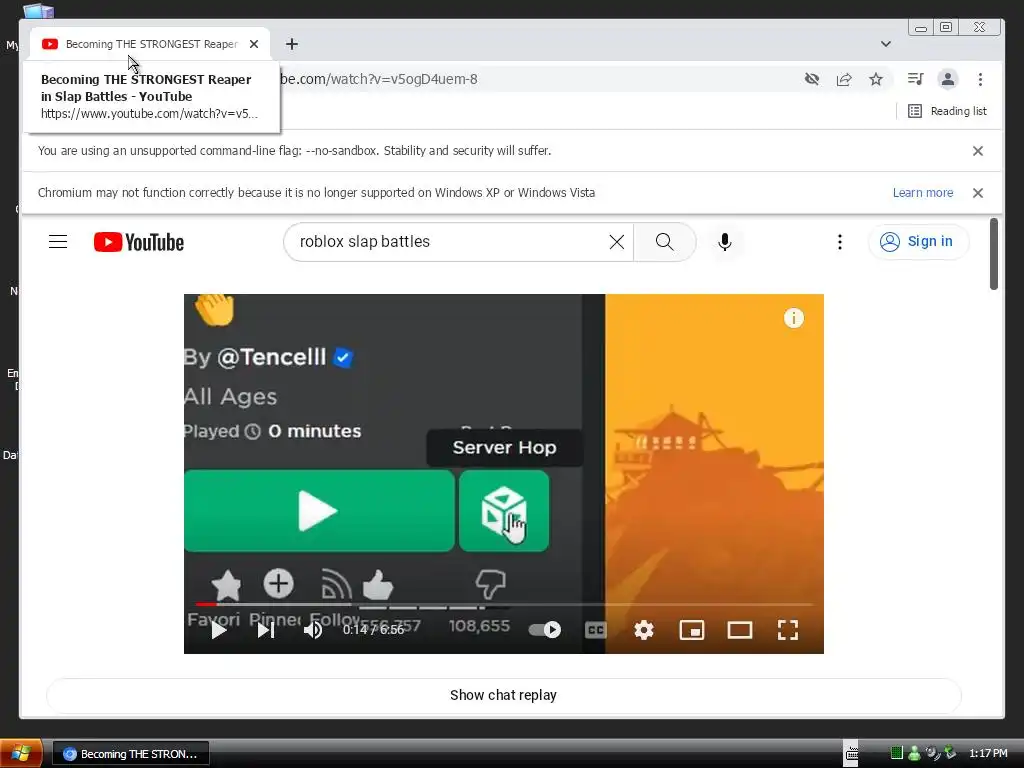Open Chromium three-dot menu

point(980,79)
